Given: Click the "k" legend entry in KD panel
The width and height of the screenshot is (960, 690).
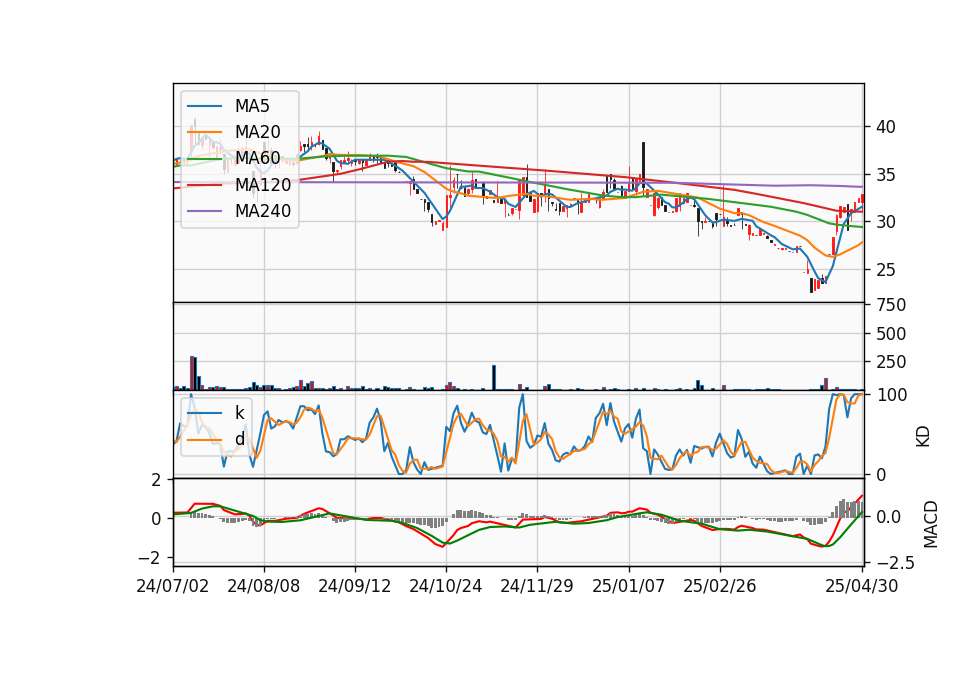Looking at the screenshot, I should click(x=239, y=413).
